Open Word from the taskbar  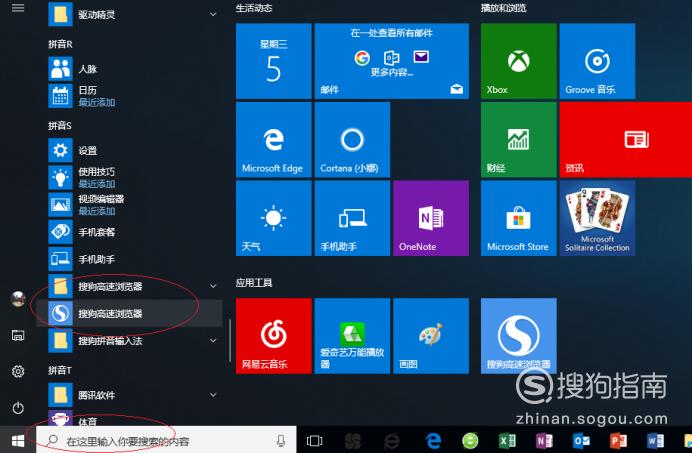click(655, 440)
